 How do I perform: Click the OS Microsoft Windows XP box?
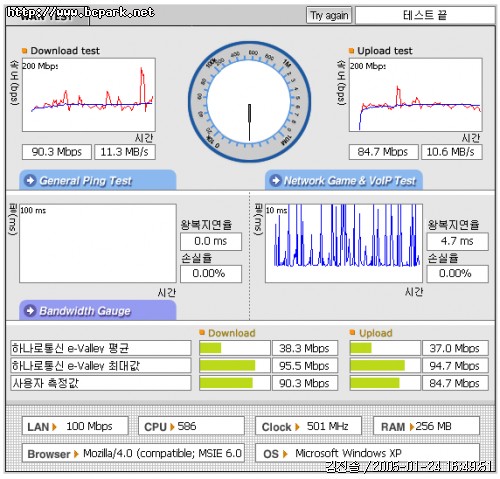(367, 453)
